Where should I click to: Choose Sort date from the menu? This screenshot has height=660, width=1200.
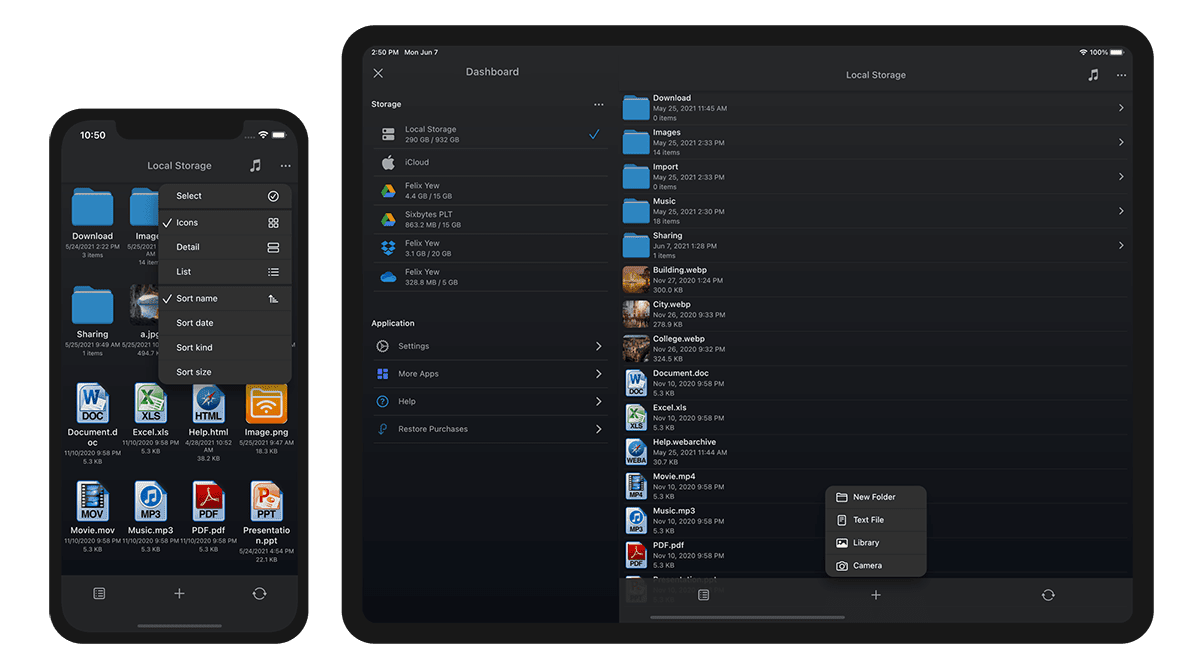(225, 323)
